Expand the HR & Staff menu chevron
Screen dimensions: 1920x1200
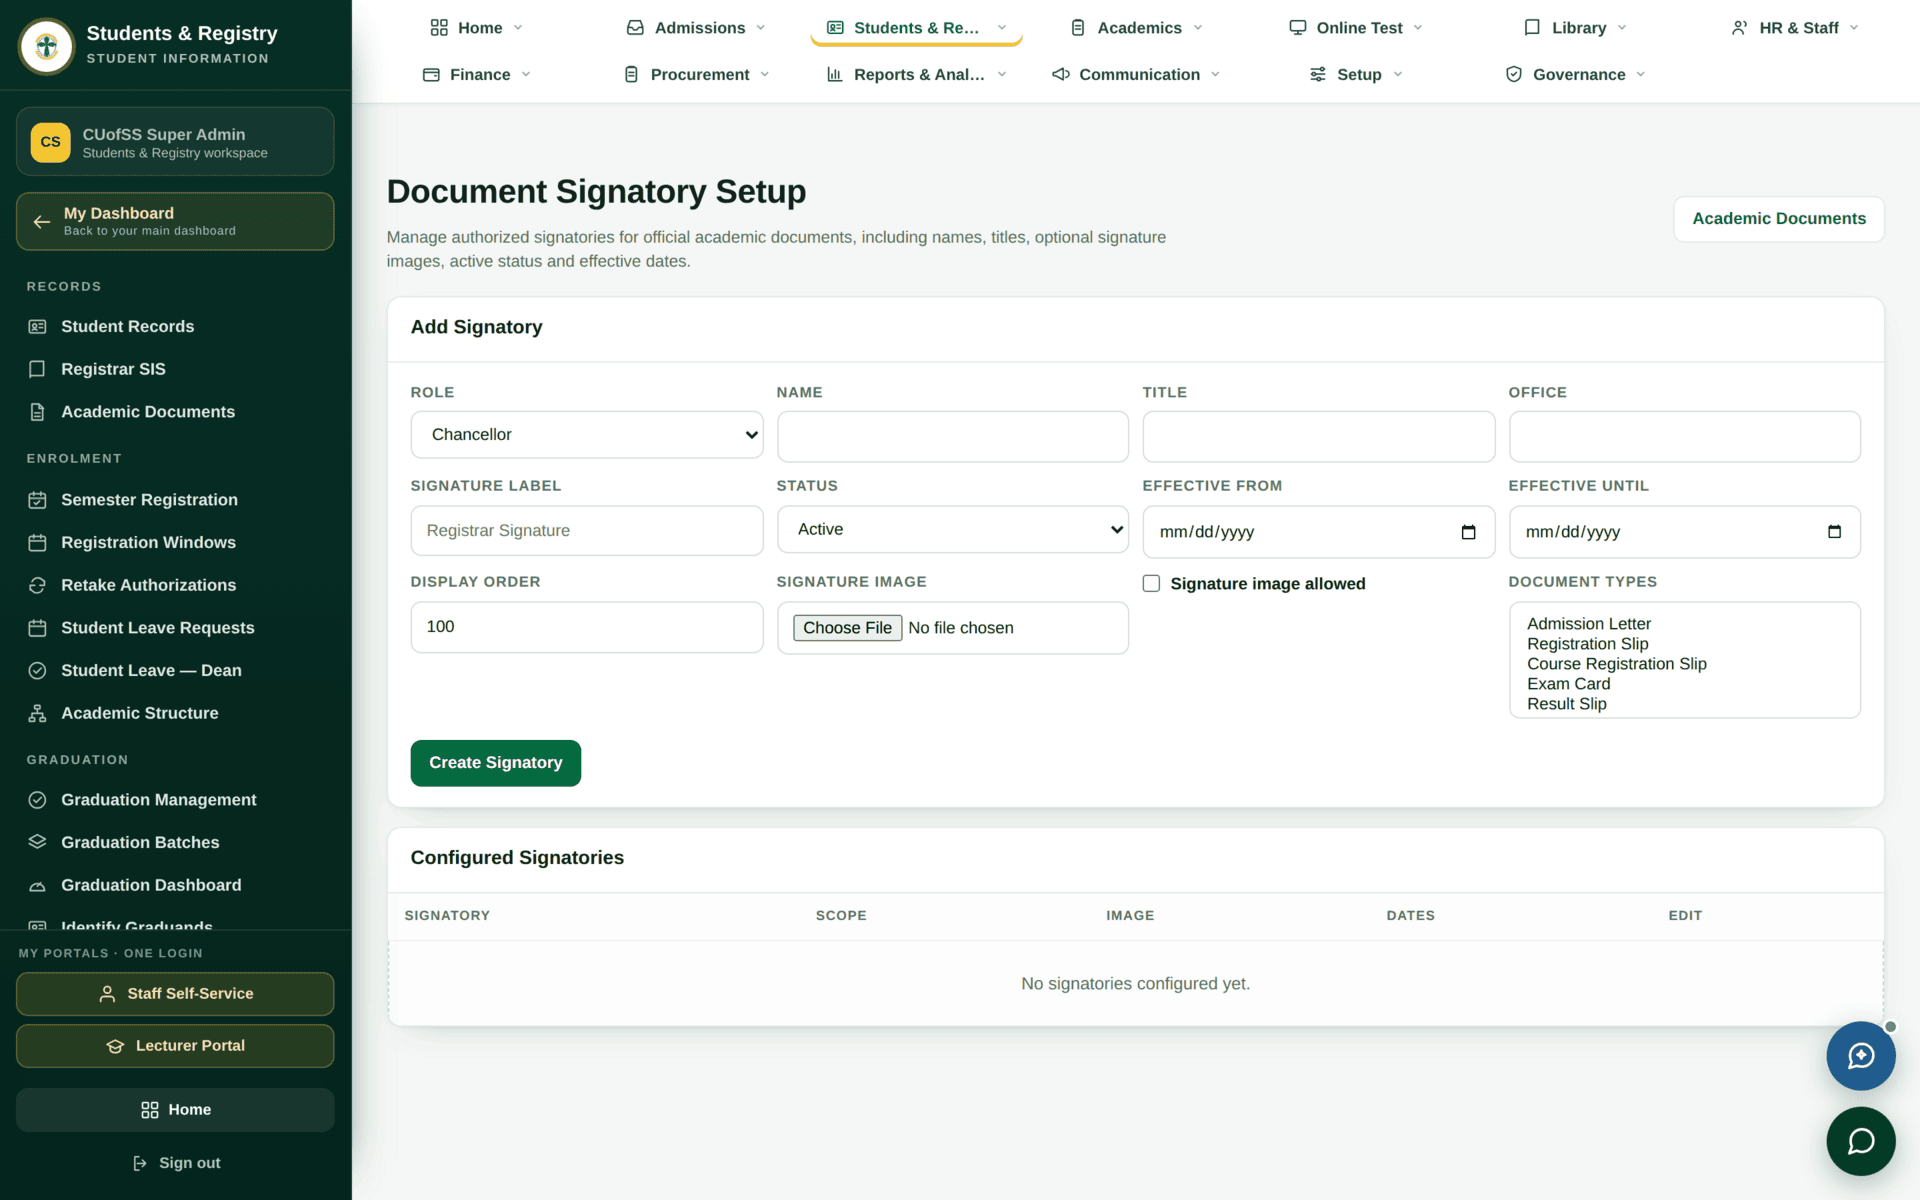[1854, 28]
